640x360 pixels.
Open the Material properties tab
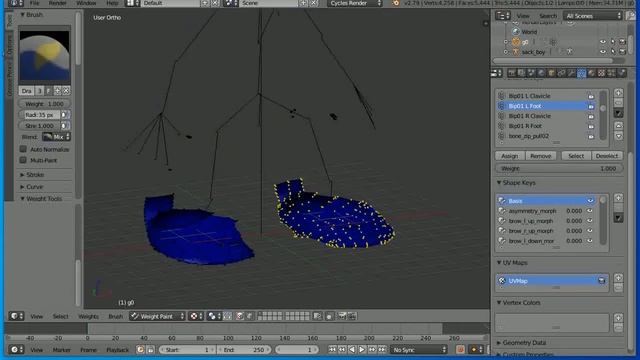tap(591, 73)
